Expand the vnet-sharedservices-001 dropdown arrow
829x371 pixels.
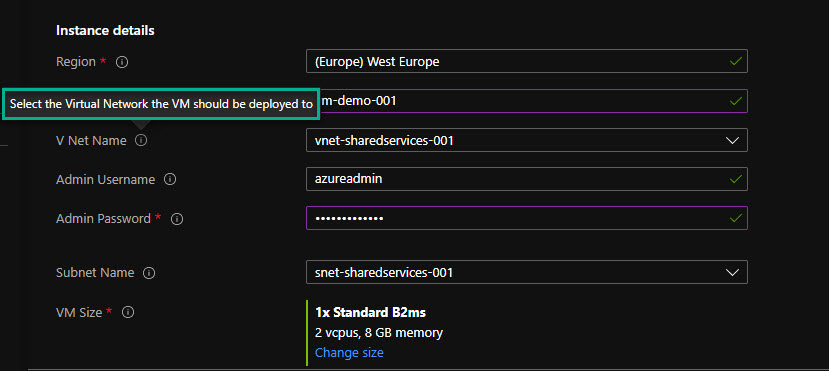[x=732, y=141]
